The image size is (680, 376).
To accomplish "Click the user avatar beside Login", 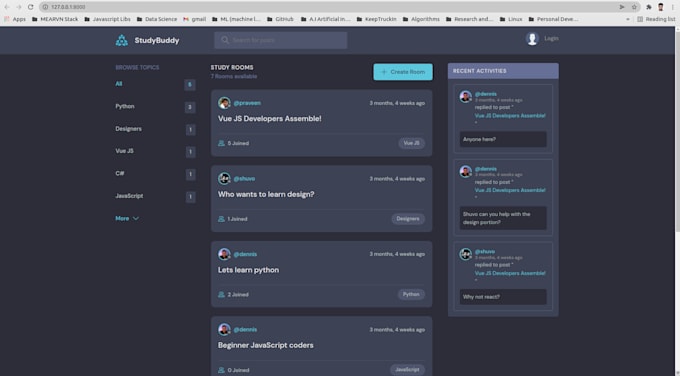I will pyautogui.click(x=532, y=39).
